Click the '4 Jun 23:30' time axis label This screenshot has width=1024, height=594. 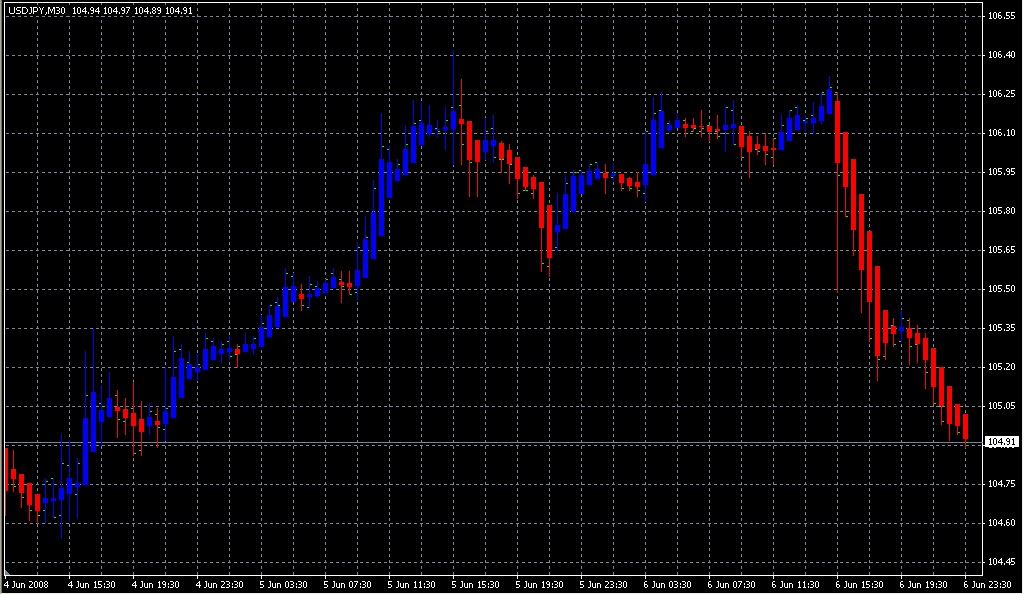coord(220,585)
